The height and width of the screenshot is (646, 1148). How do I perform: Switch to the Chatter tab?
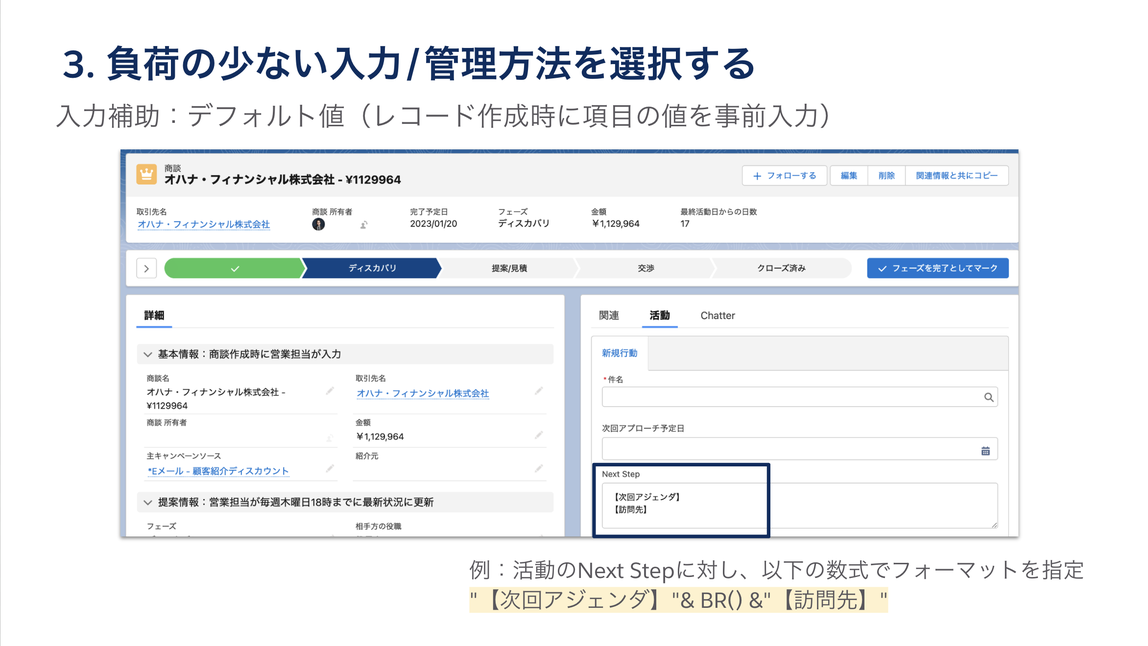click(718, 316)
